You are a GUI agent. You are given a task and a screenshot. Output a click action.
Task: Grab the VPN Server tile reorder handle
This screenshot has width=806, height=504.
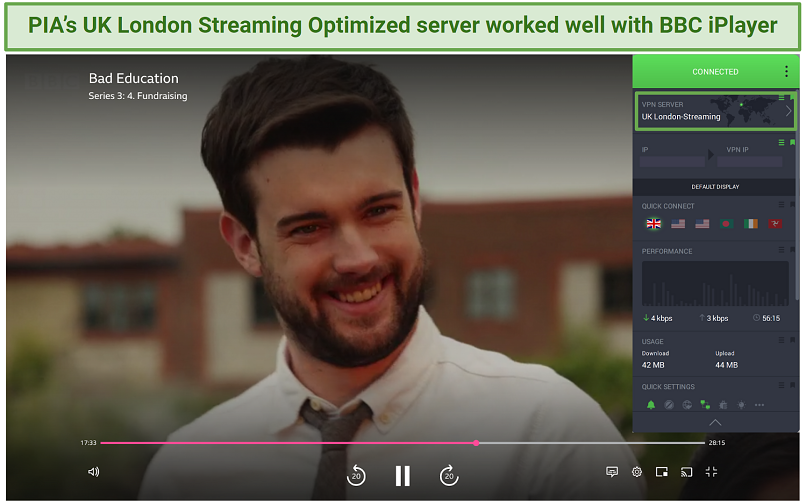(x=781, y=97)
